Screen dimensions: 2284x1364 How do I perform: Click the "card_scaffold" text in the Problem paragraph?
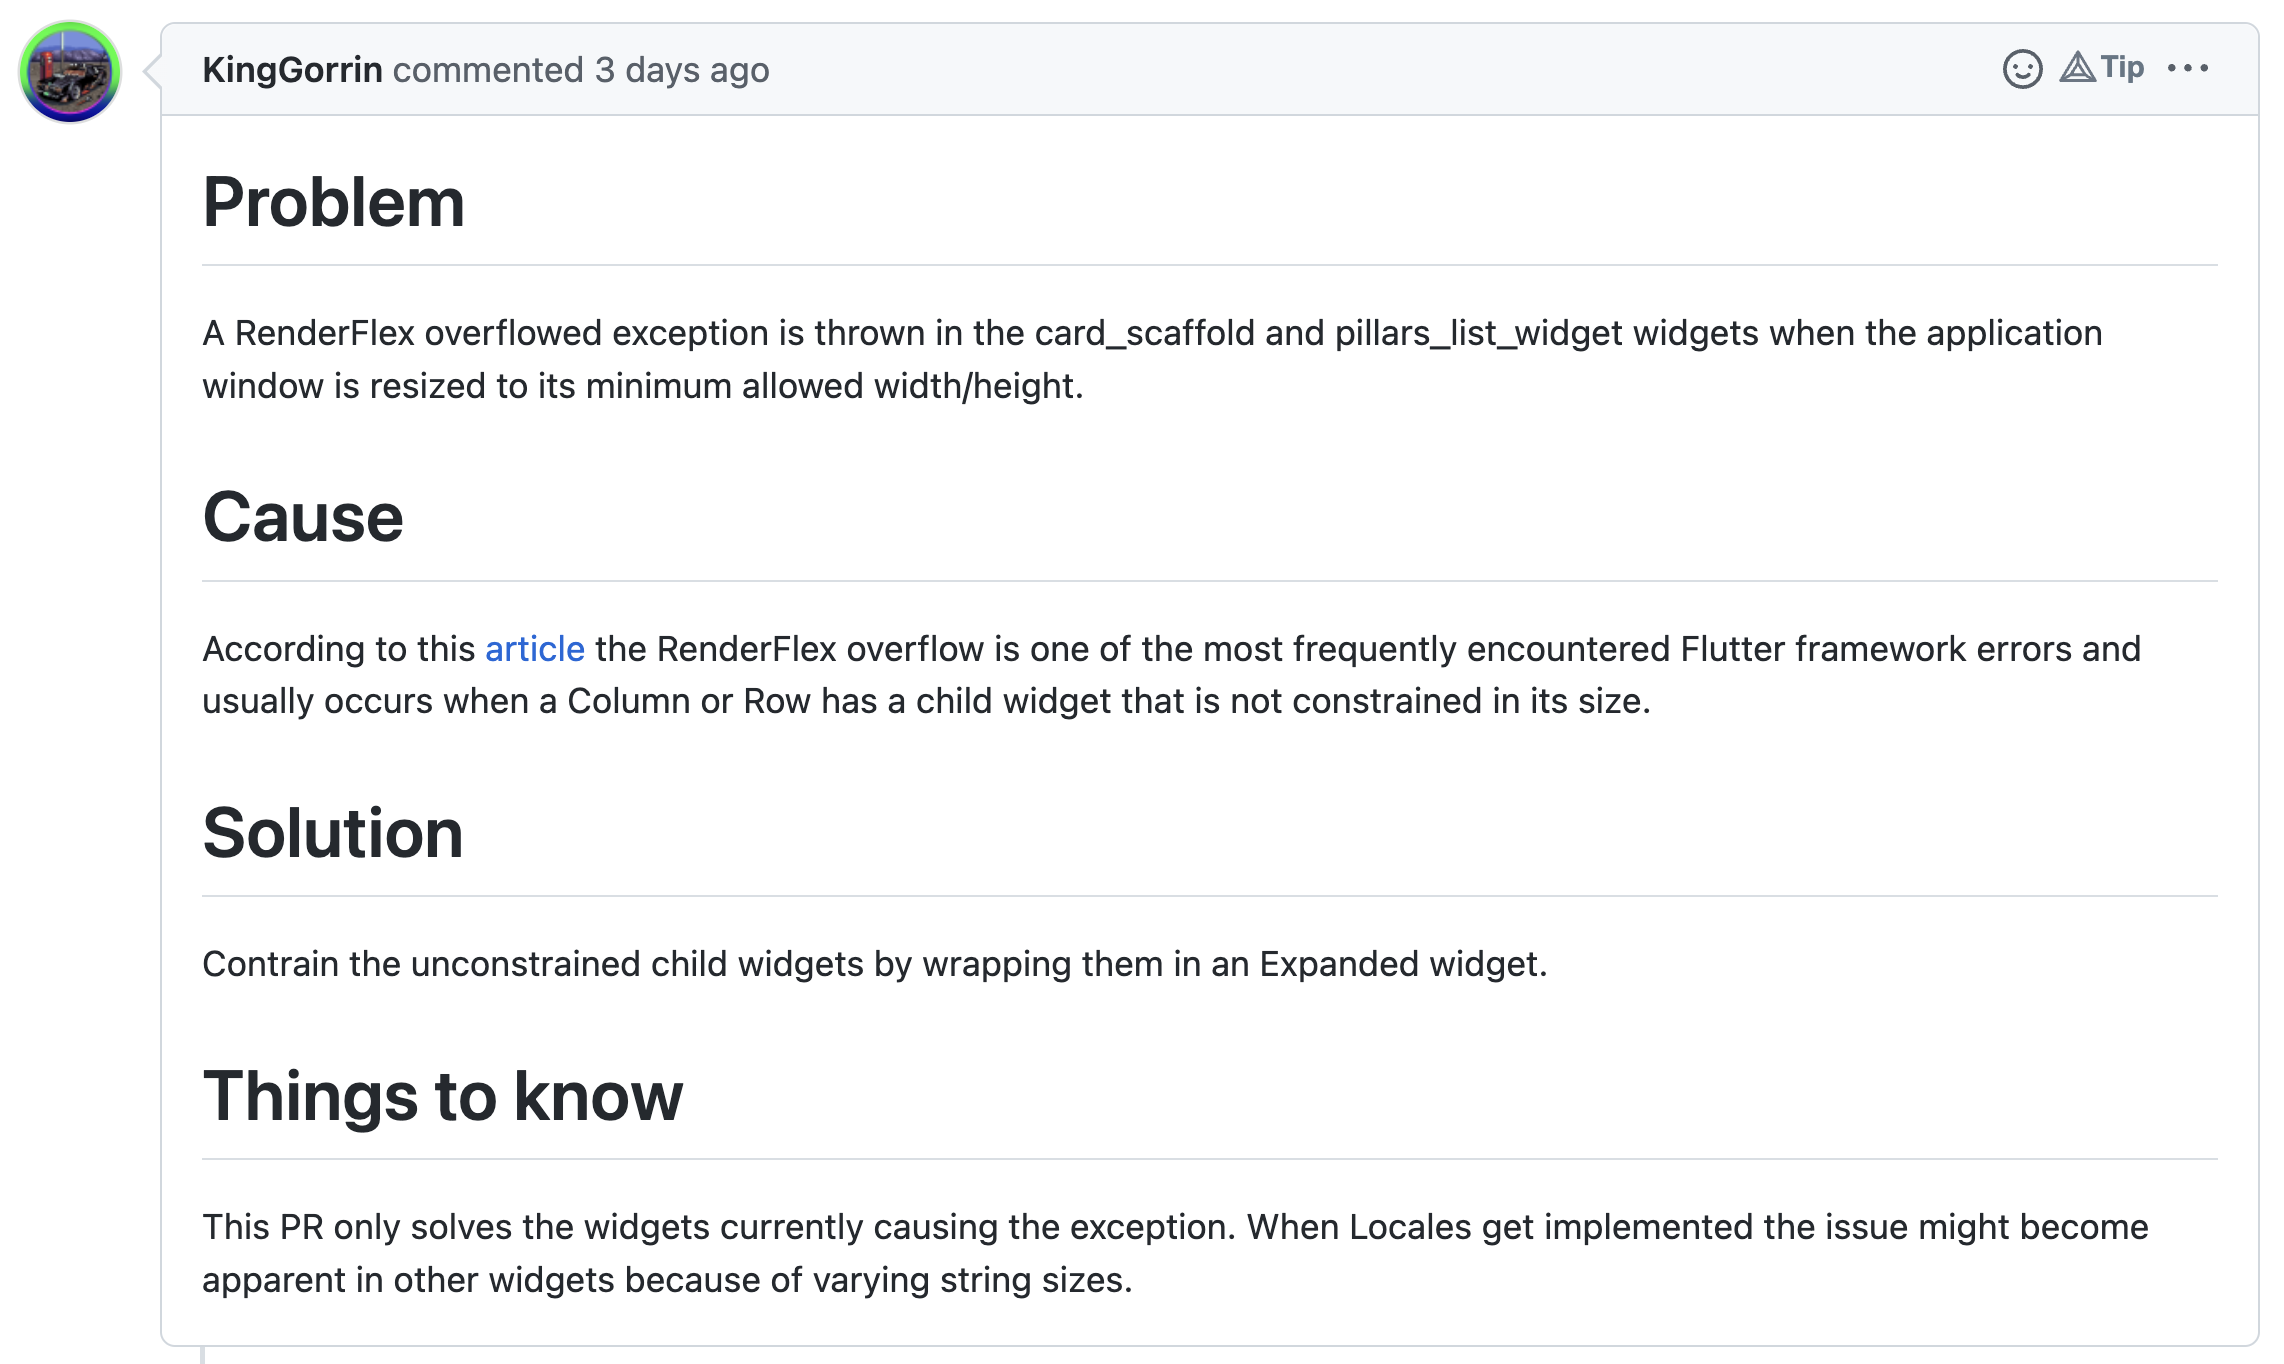(1144, 333)
